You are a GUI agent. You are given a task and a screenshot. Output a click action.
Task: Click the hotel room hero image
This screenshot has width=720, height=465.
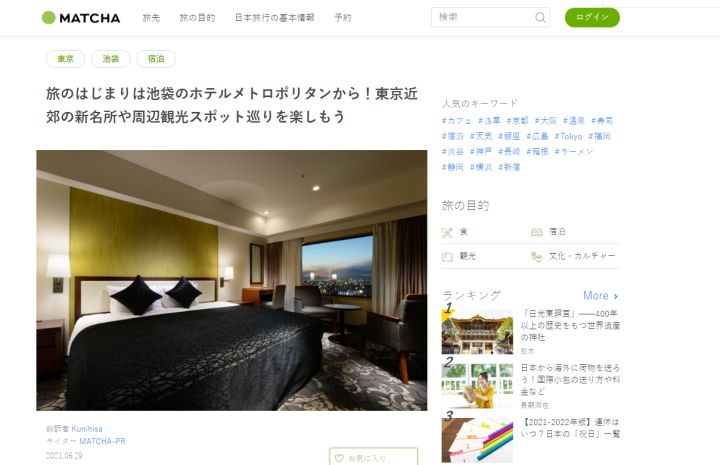(231, 280)
